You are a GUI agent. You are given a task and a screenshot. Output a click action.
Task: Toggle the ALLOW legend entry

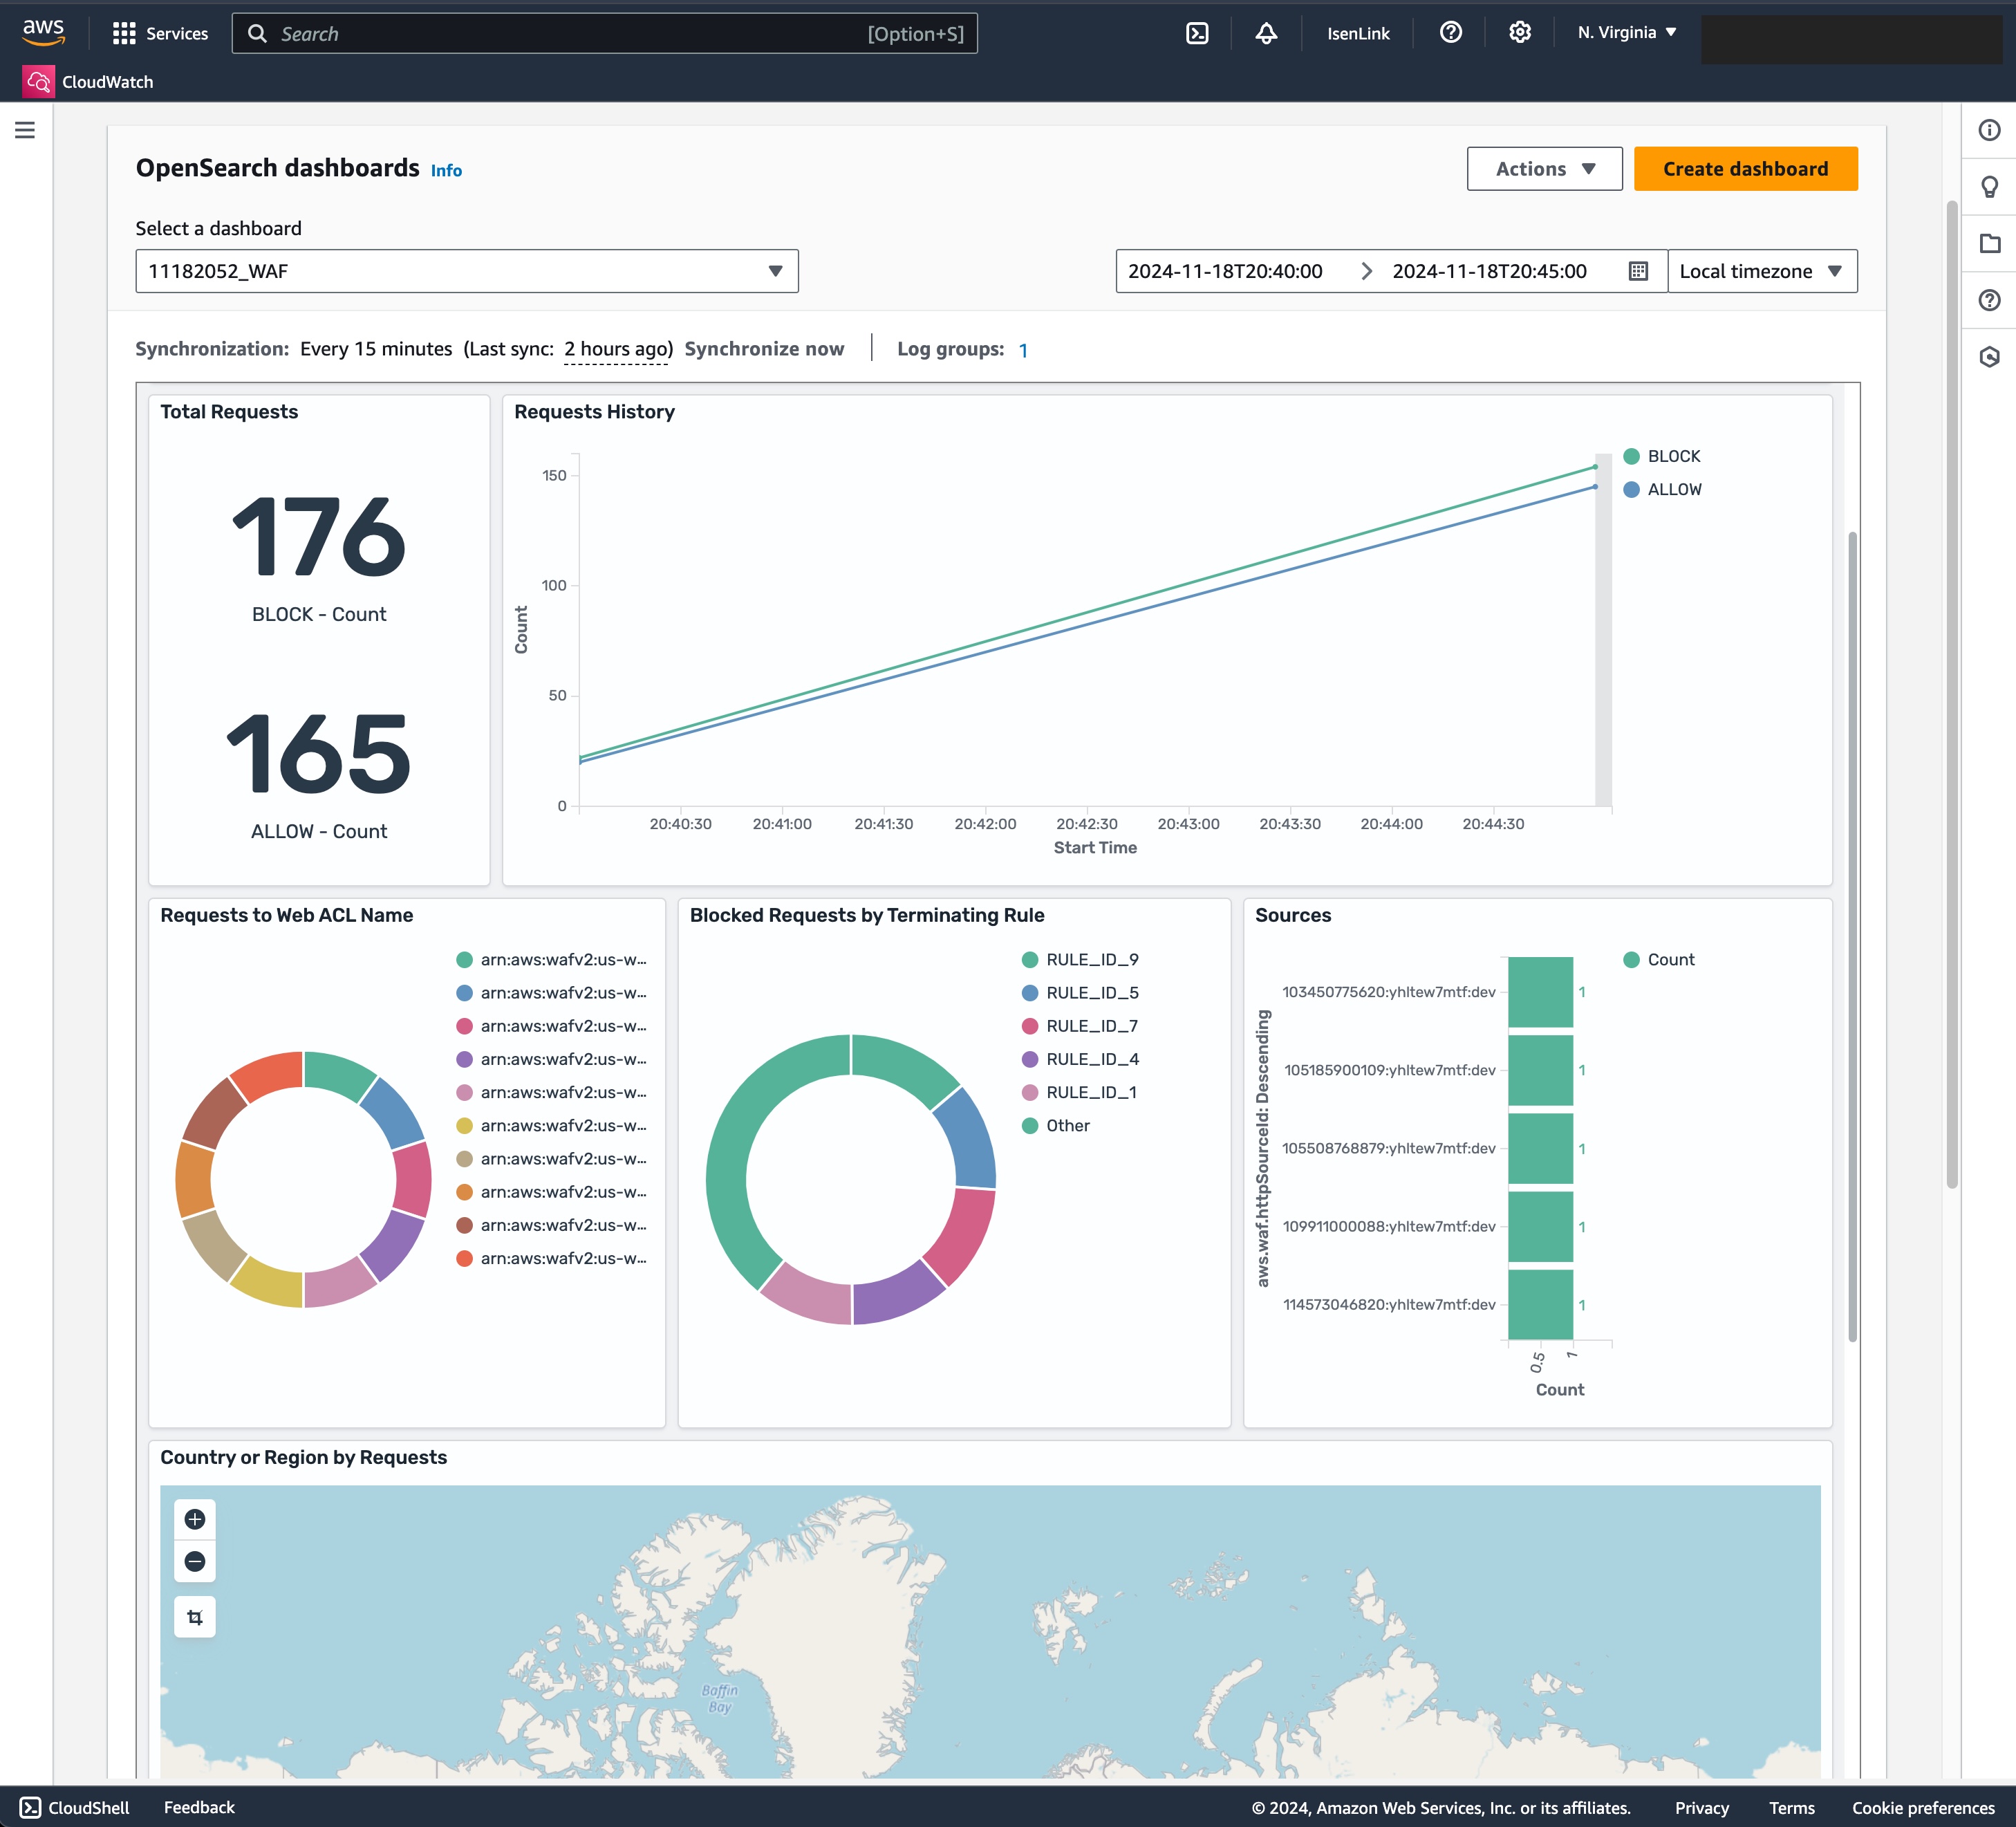(x=1665, y=489)
